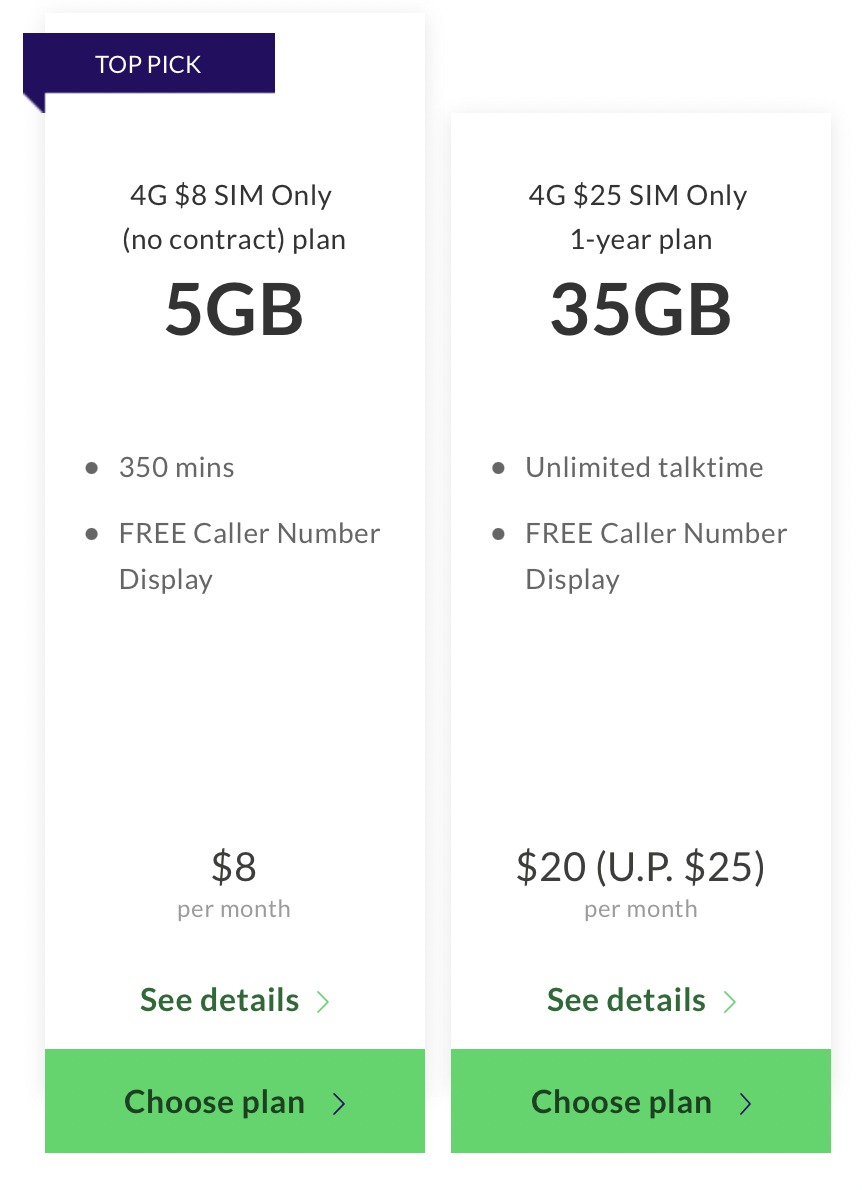
Task: Click chevron arrow beside 35GB plan's See details
Action: pyautogui.click(x=729, y=1002)
